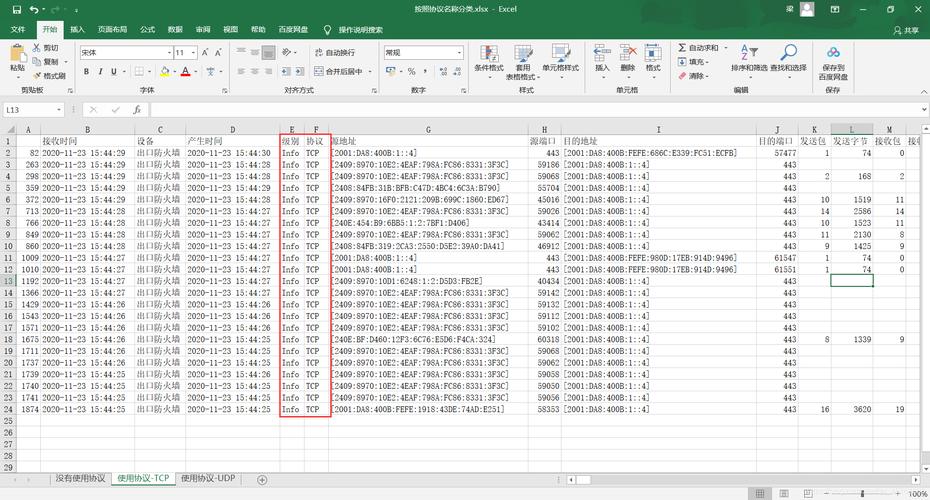Expand Merge and Center (合并后居中) arrow

[370, 71]
